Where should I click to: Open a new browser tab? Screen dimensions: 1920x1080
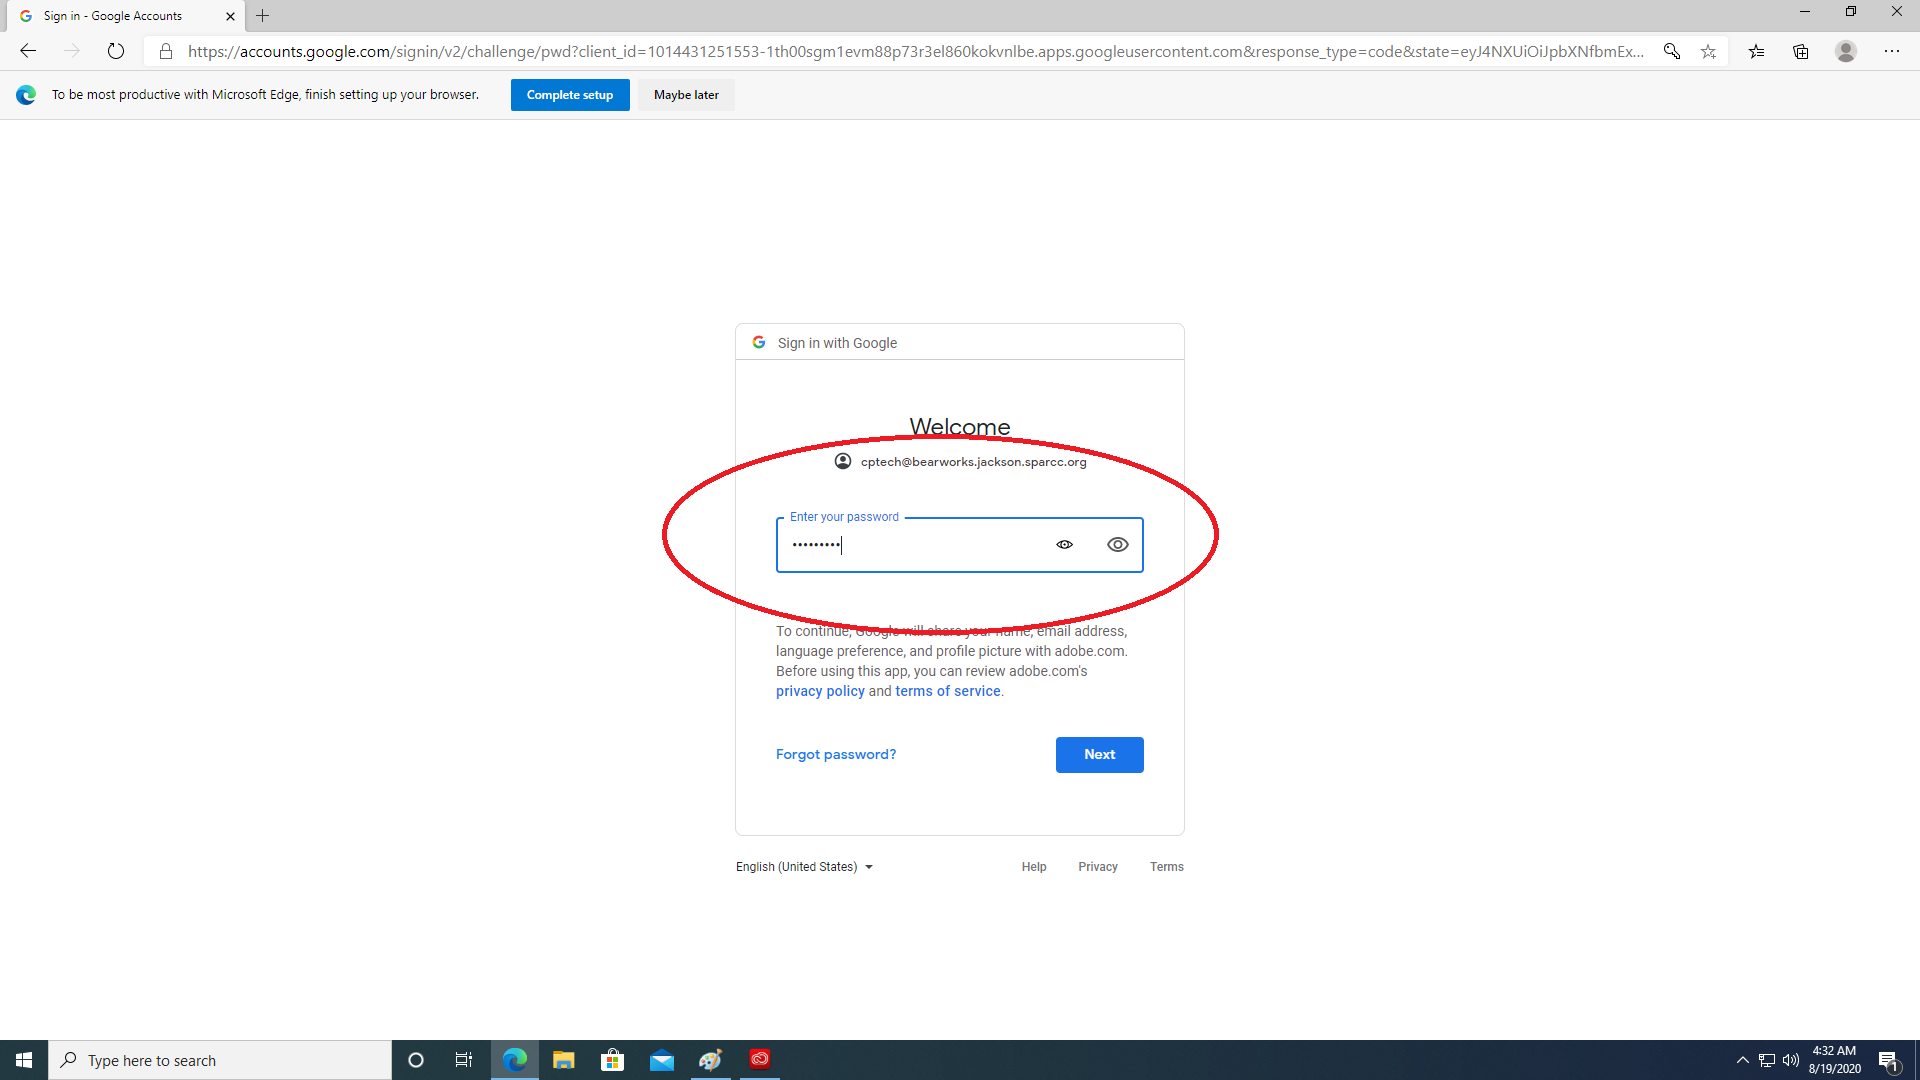(263, 16)
